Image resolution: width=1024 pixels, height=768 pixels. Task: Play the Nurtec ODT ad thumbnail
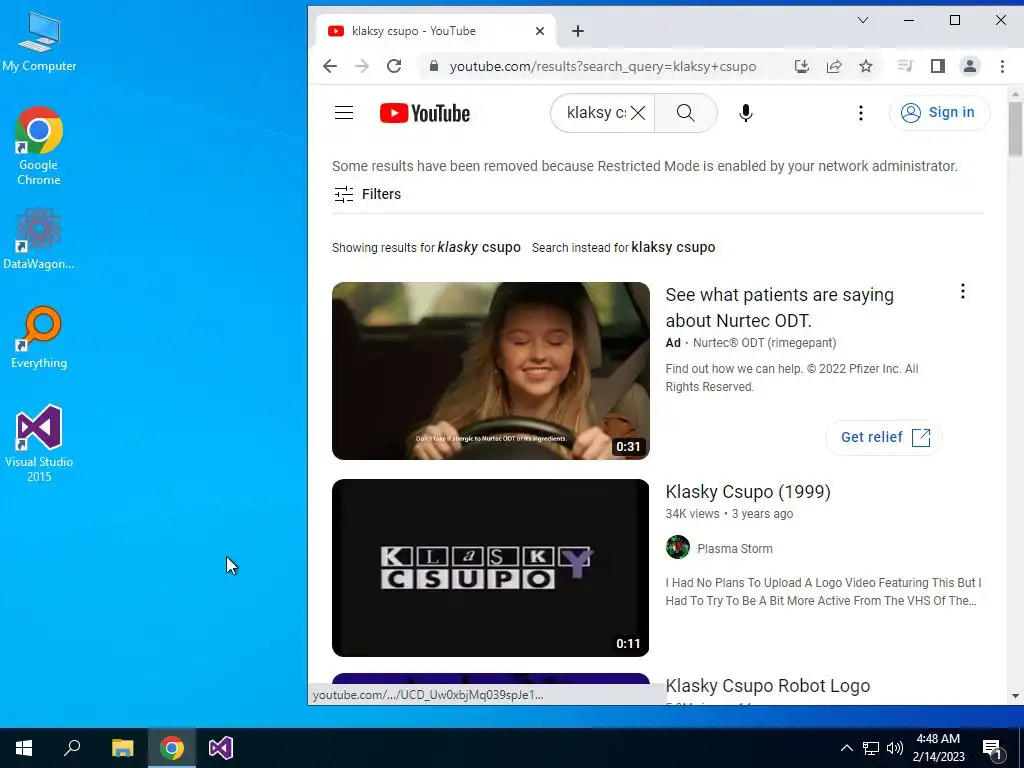click(x=490, y=371)
